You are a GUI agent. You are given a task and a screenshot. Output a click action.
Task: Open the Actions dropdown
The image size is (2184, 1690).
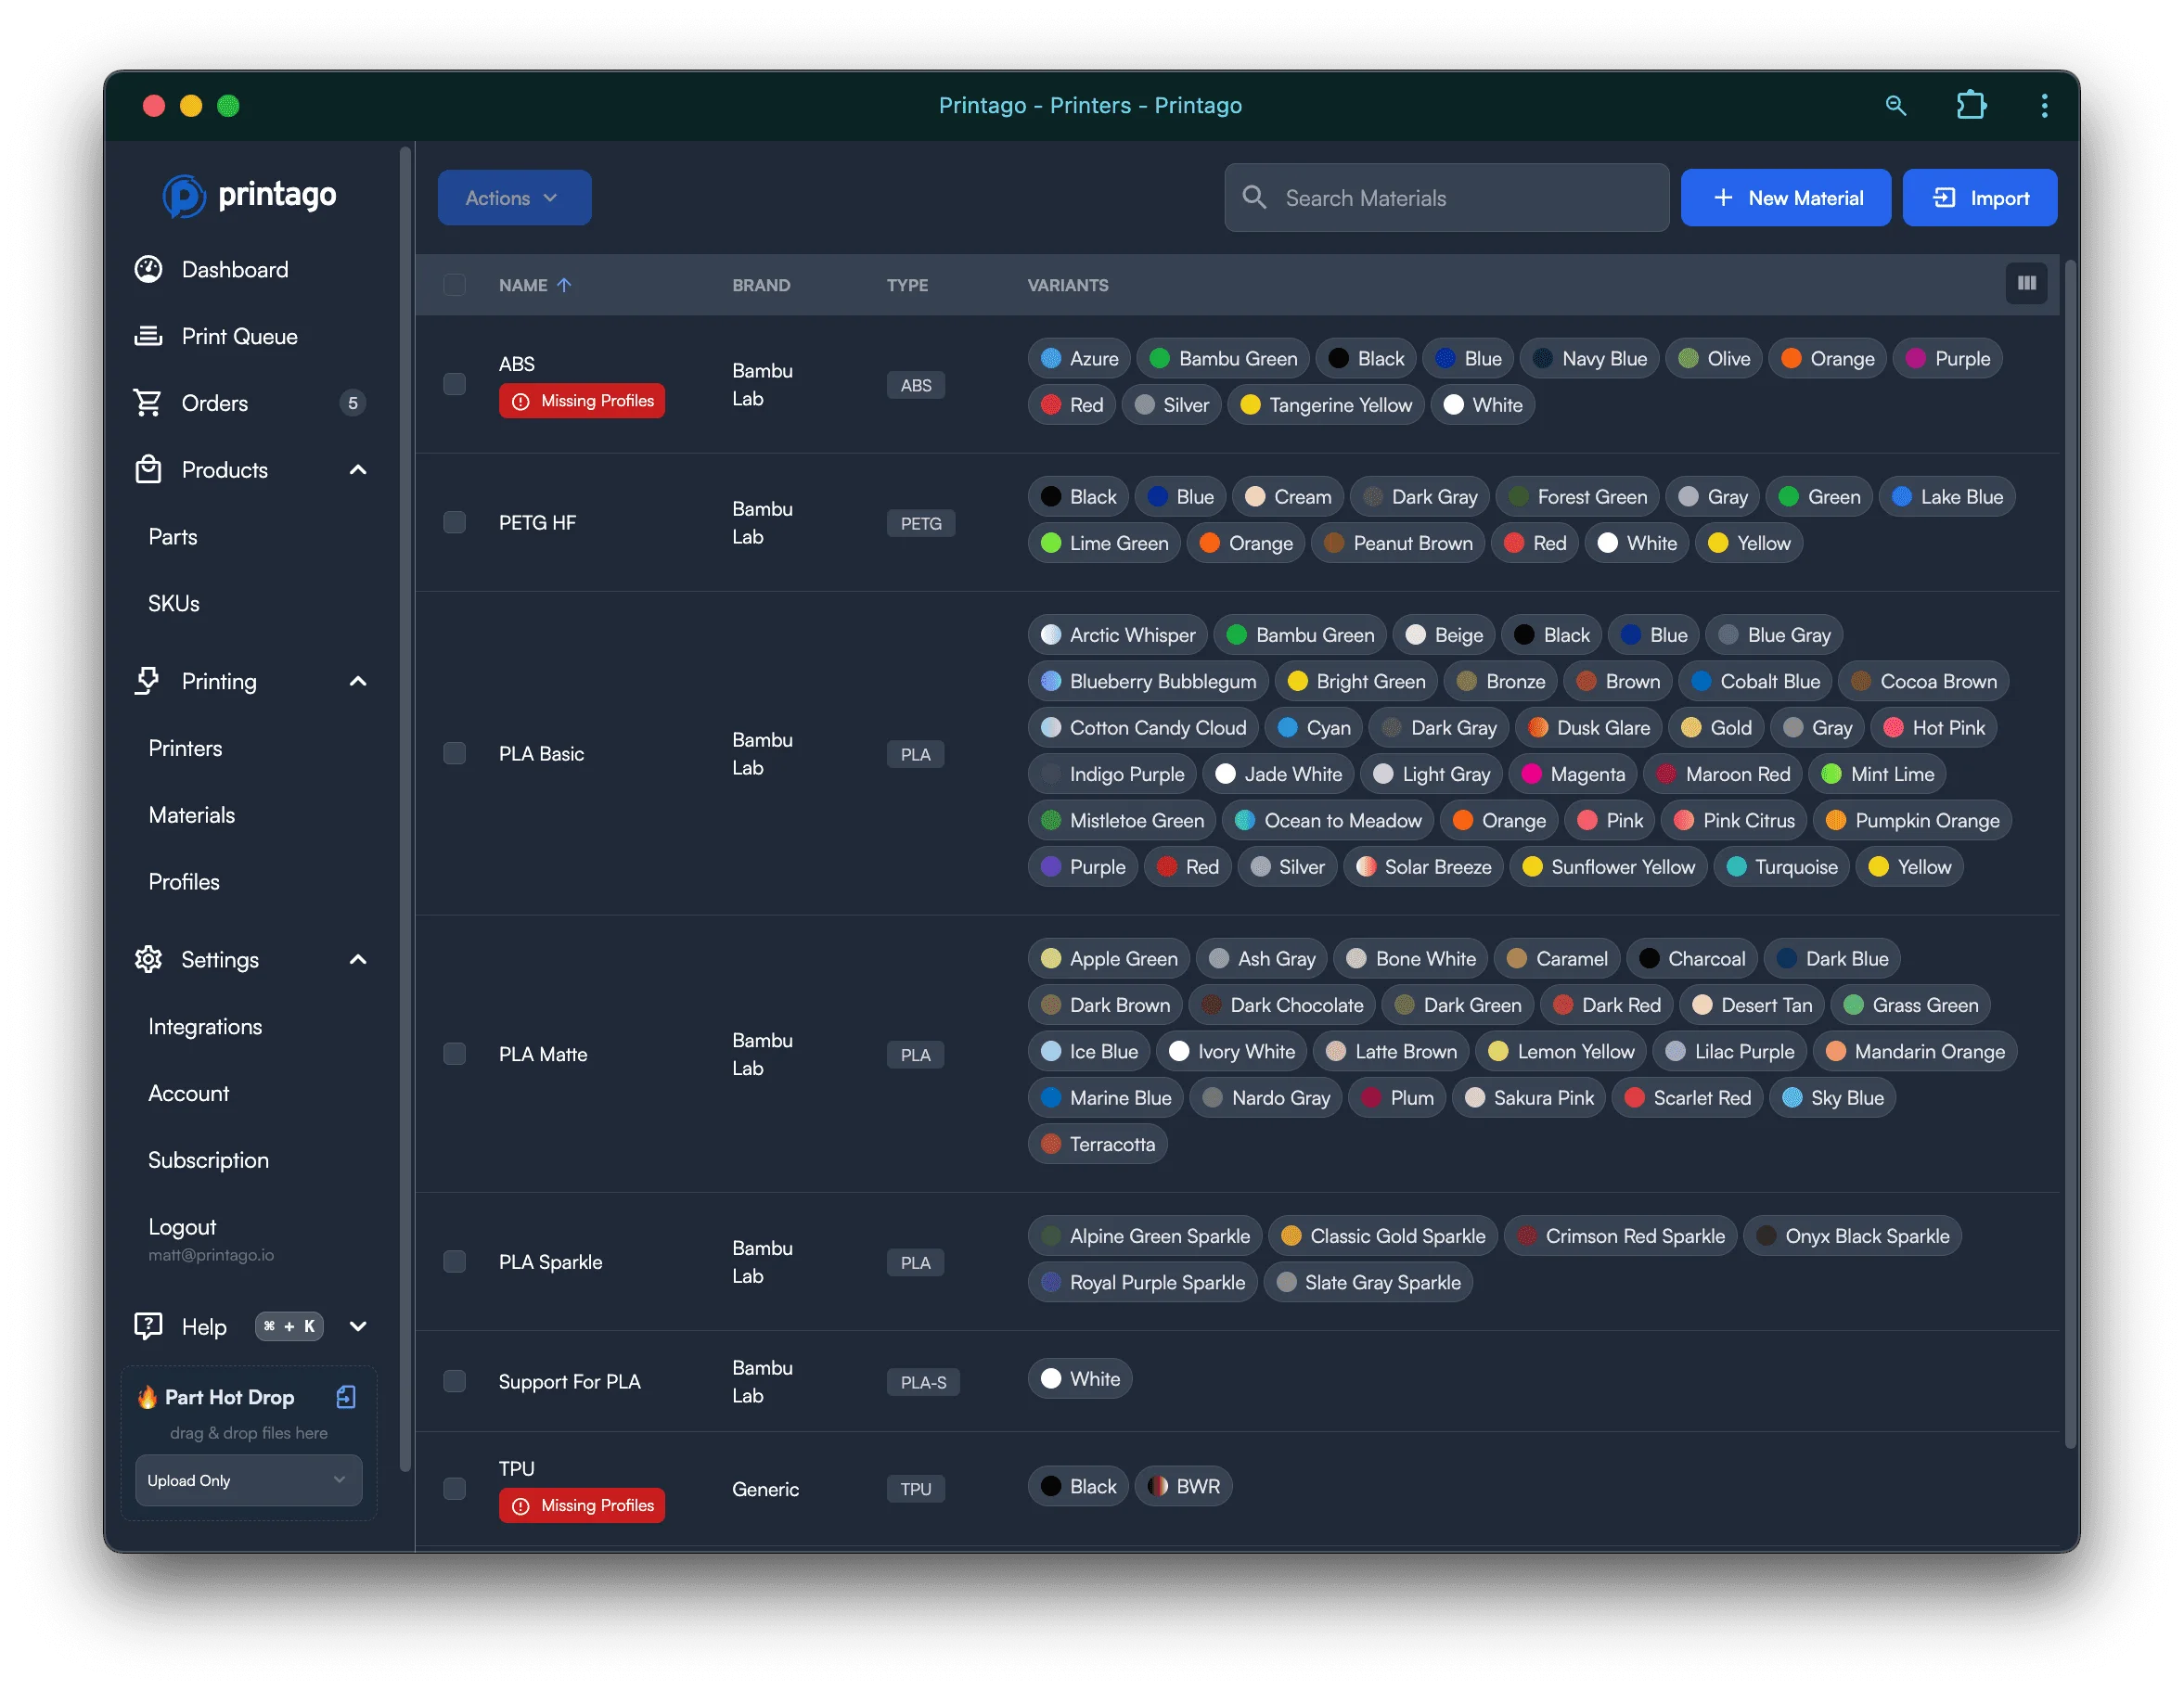(514, 197)
